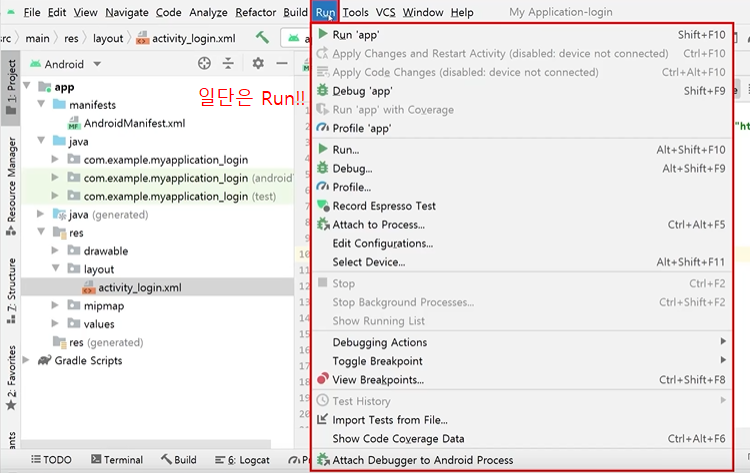The width and height of the screenshot is (750, 473).
Task: Click the Profile 'app' gauge icon
Action: click(x=323, y=128)
